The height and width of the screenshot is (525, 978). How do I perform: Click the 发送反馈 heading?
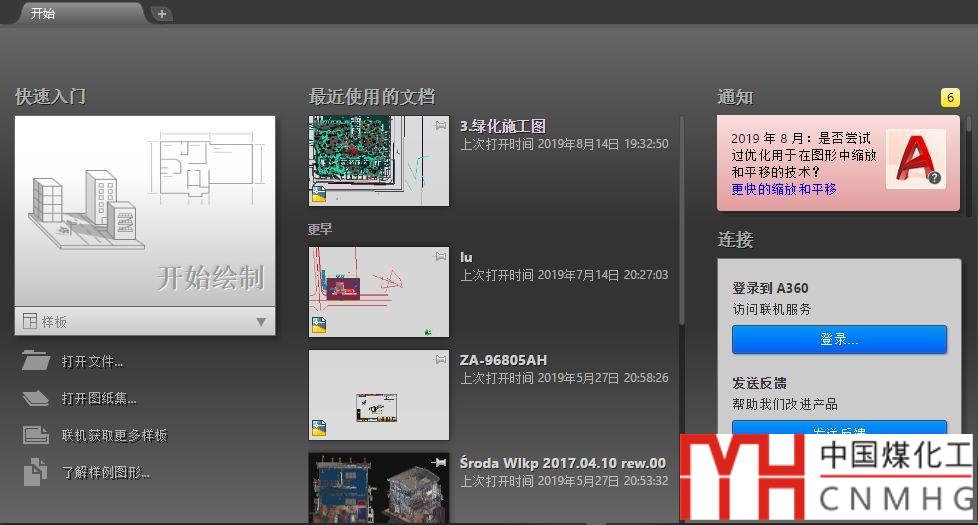coord(759,383)
